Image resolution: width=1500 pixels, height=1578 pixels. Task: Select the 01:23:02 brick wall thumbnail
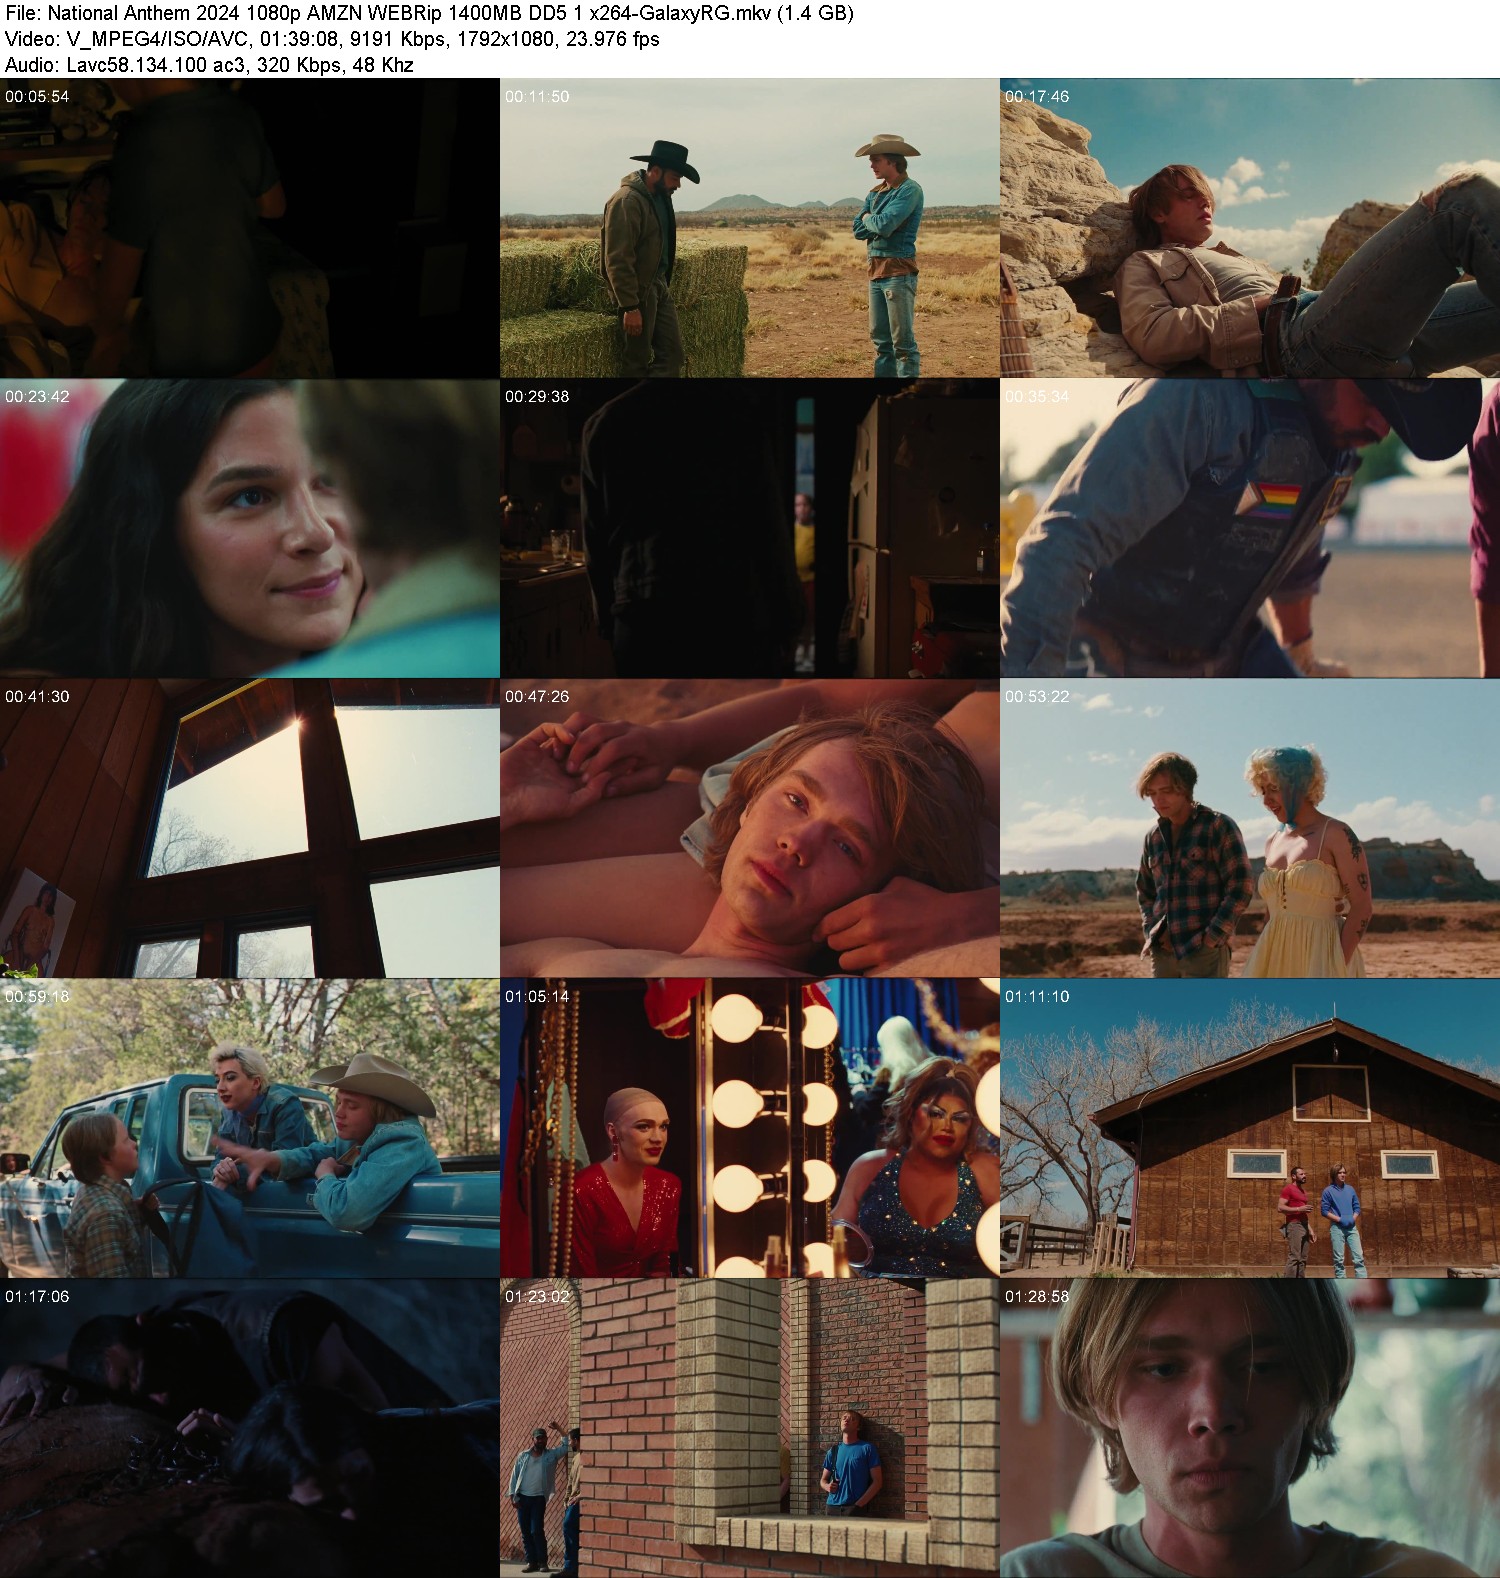click(750, 1428)
